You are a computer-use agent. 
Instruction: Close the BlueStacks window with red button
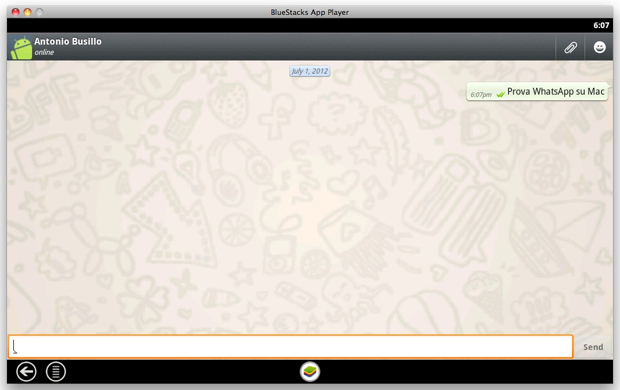(15, 12)
